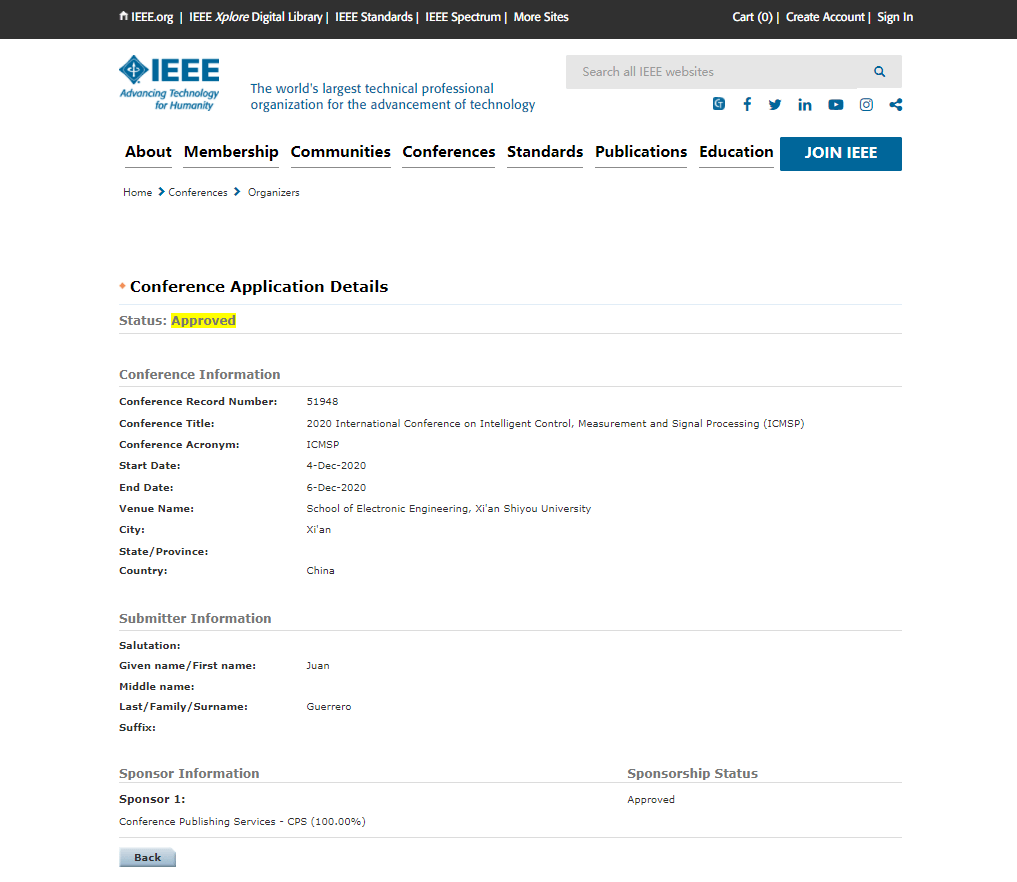Click the Sponsorship Status heading
1017x882 pixels.
693,773
